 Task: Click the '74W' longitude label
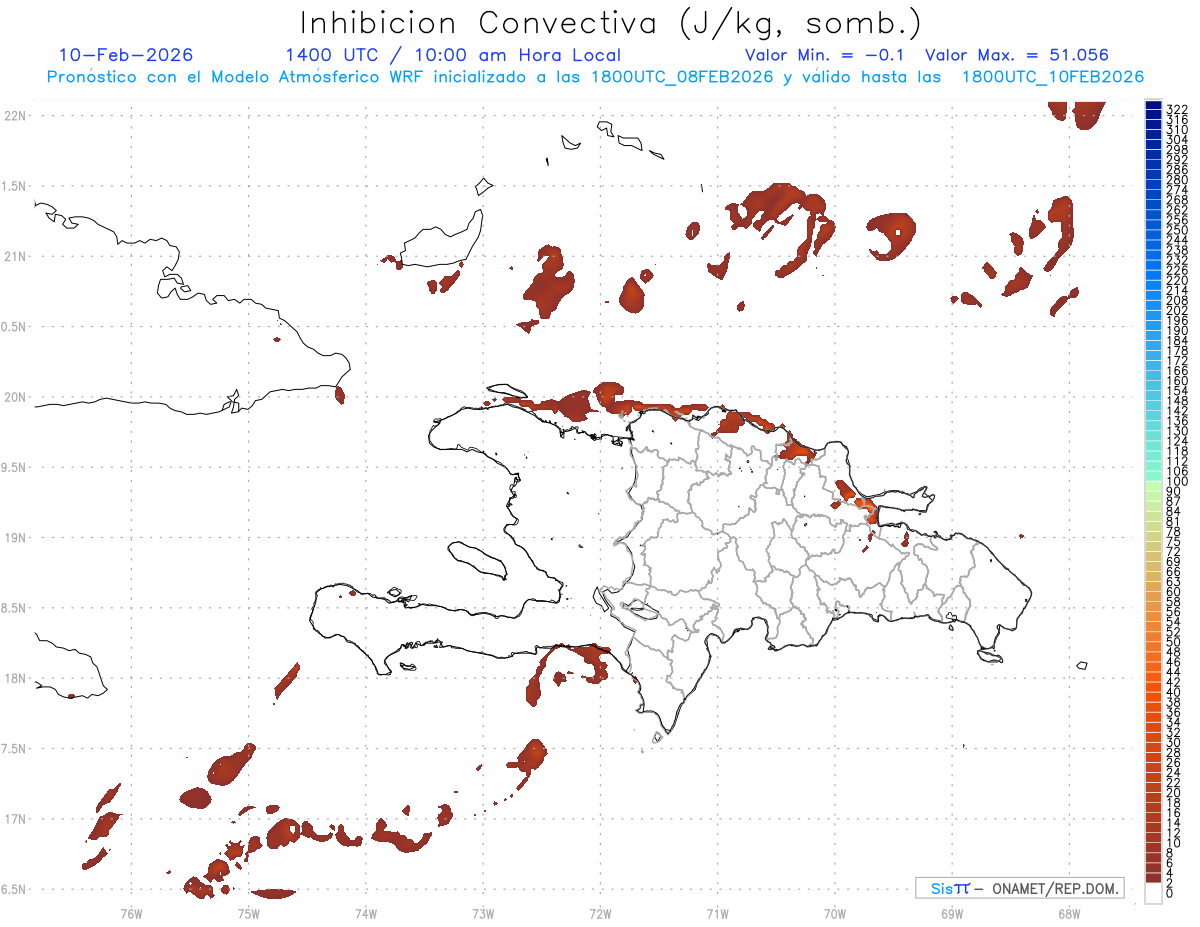(x=366, y=912)
